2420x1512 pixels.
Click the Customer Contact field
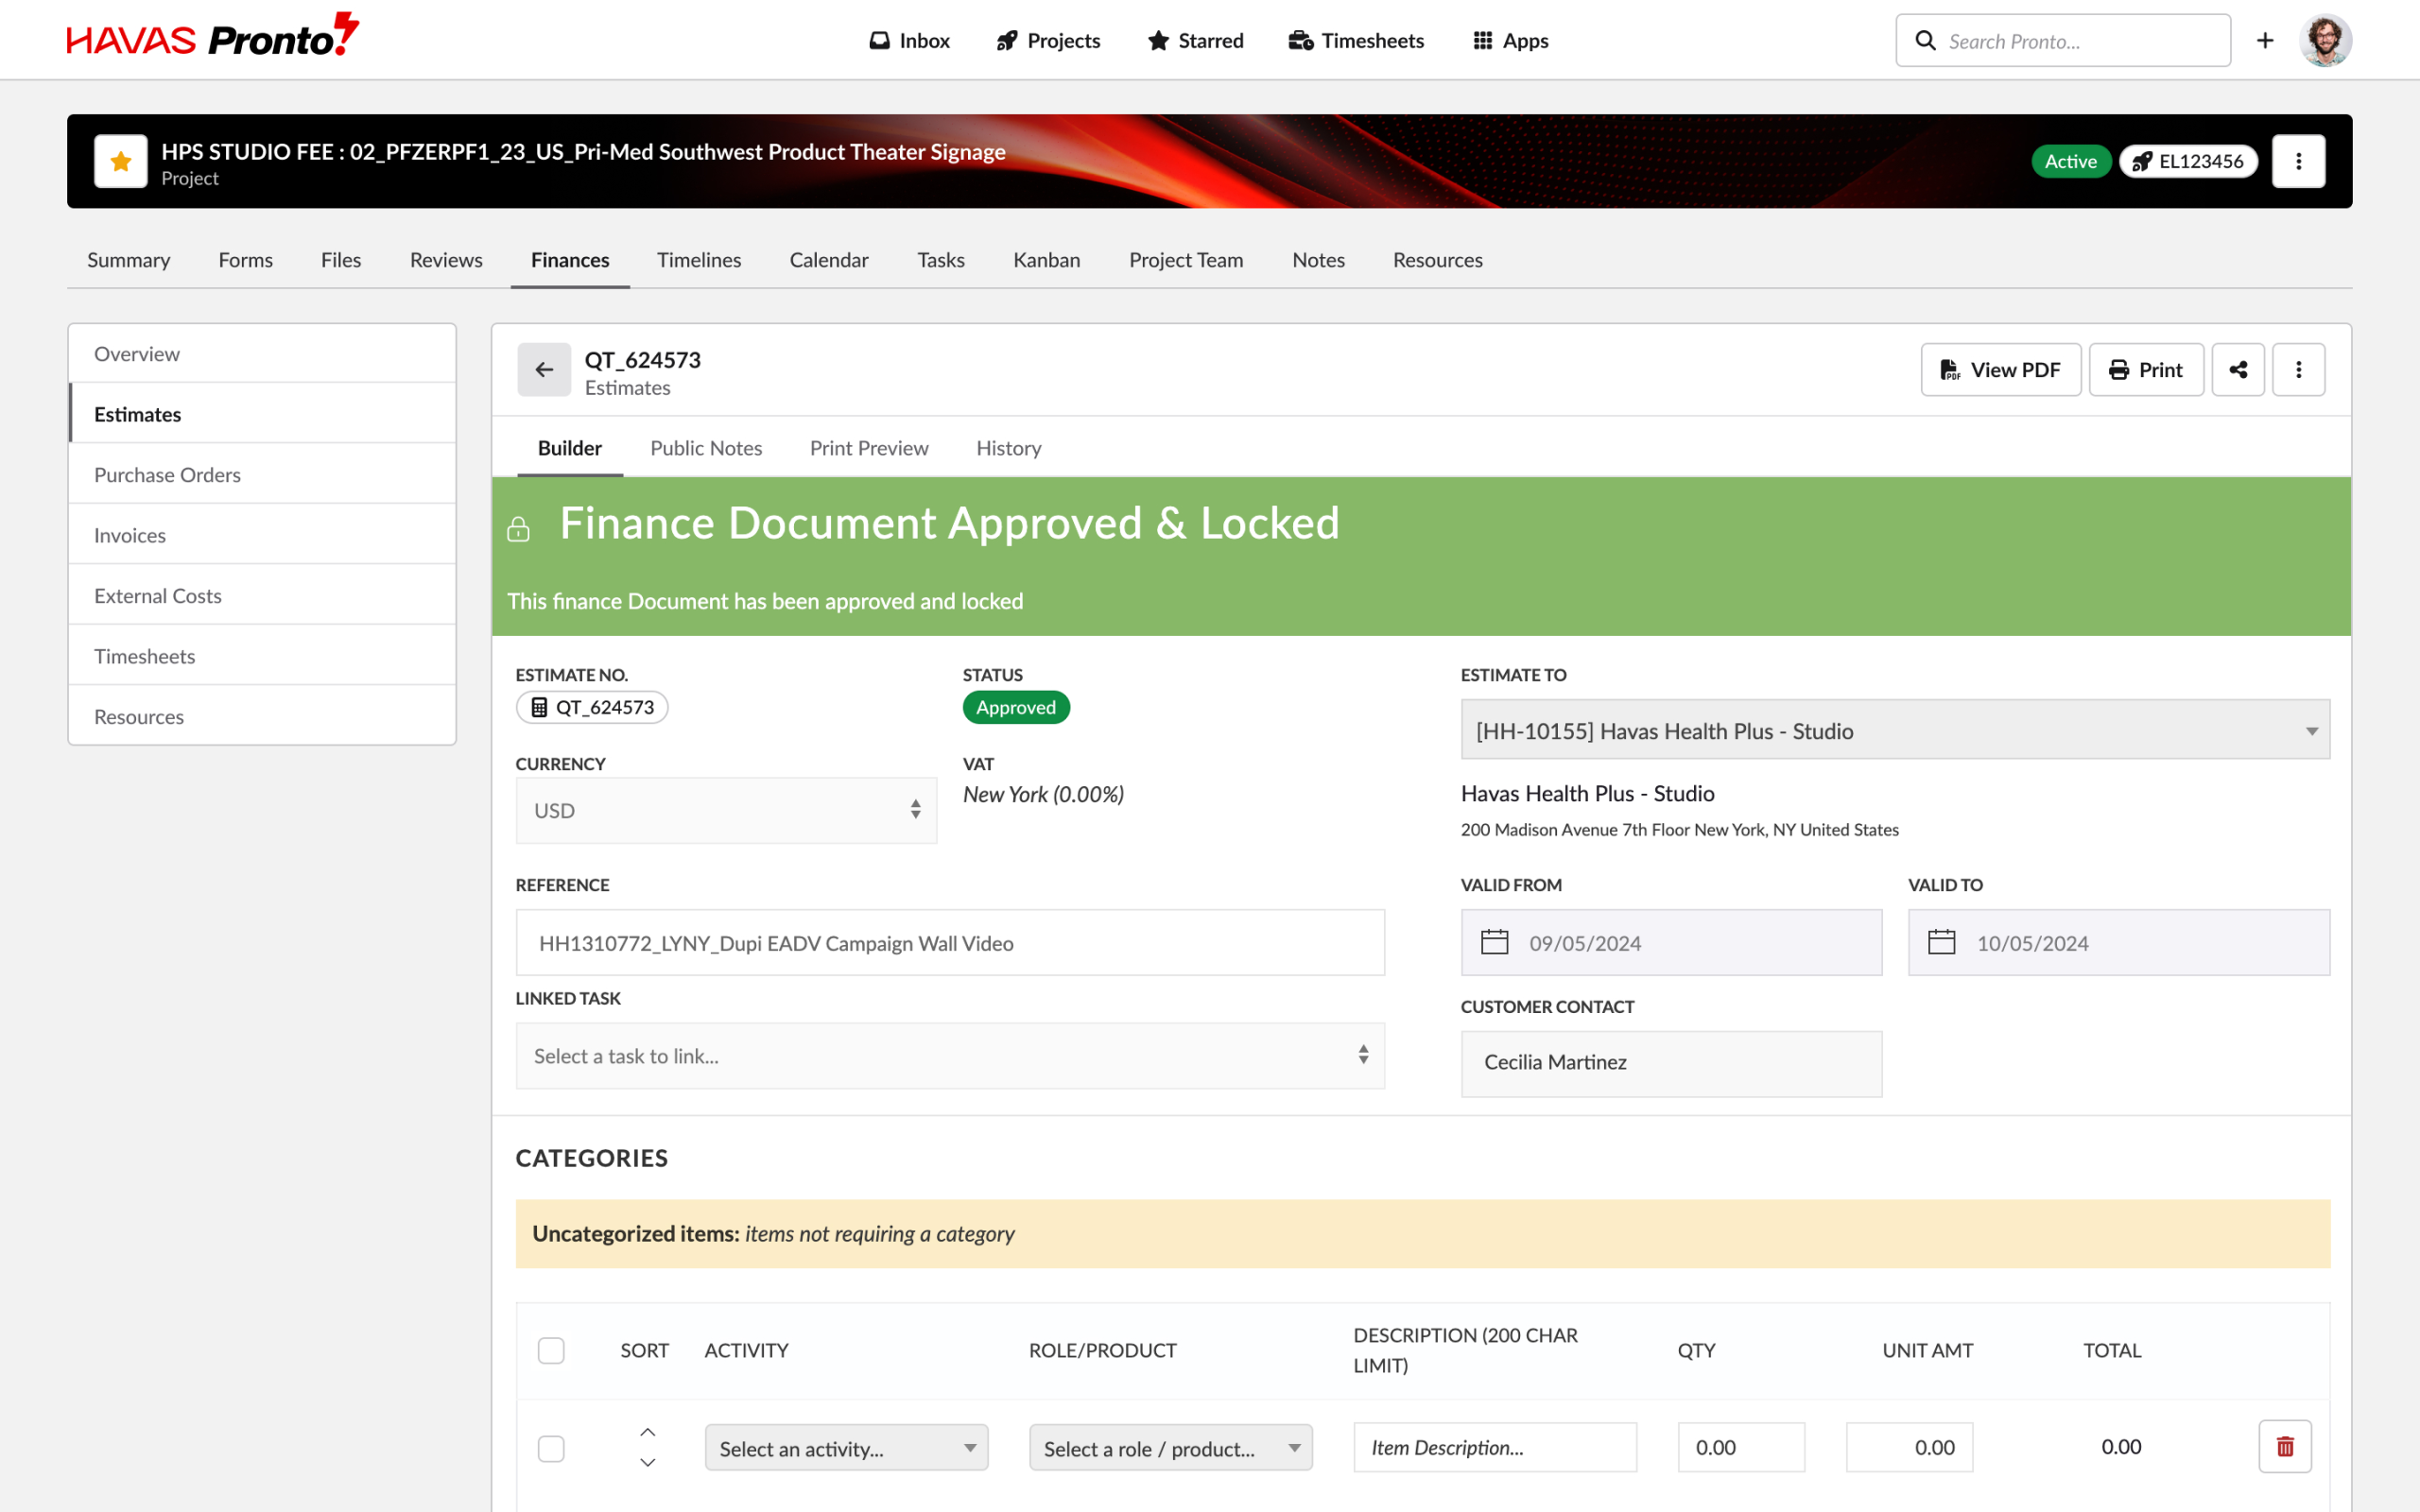tap(1671, 1063)
